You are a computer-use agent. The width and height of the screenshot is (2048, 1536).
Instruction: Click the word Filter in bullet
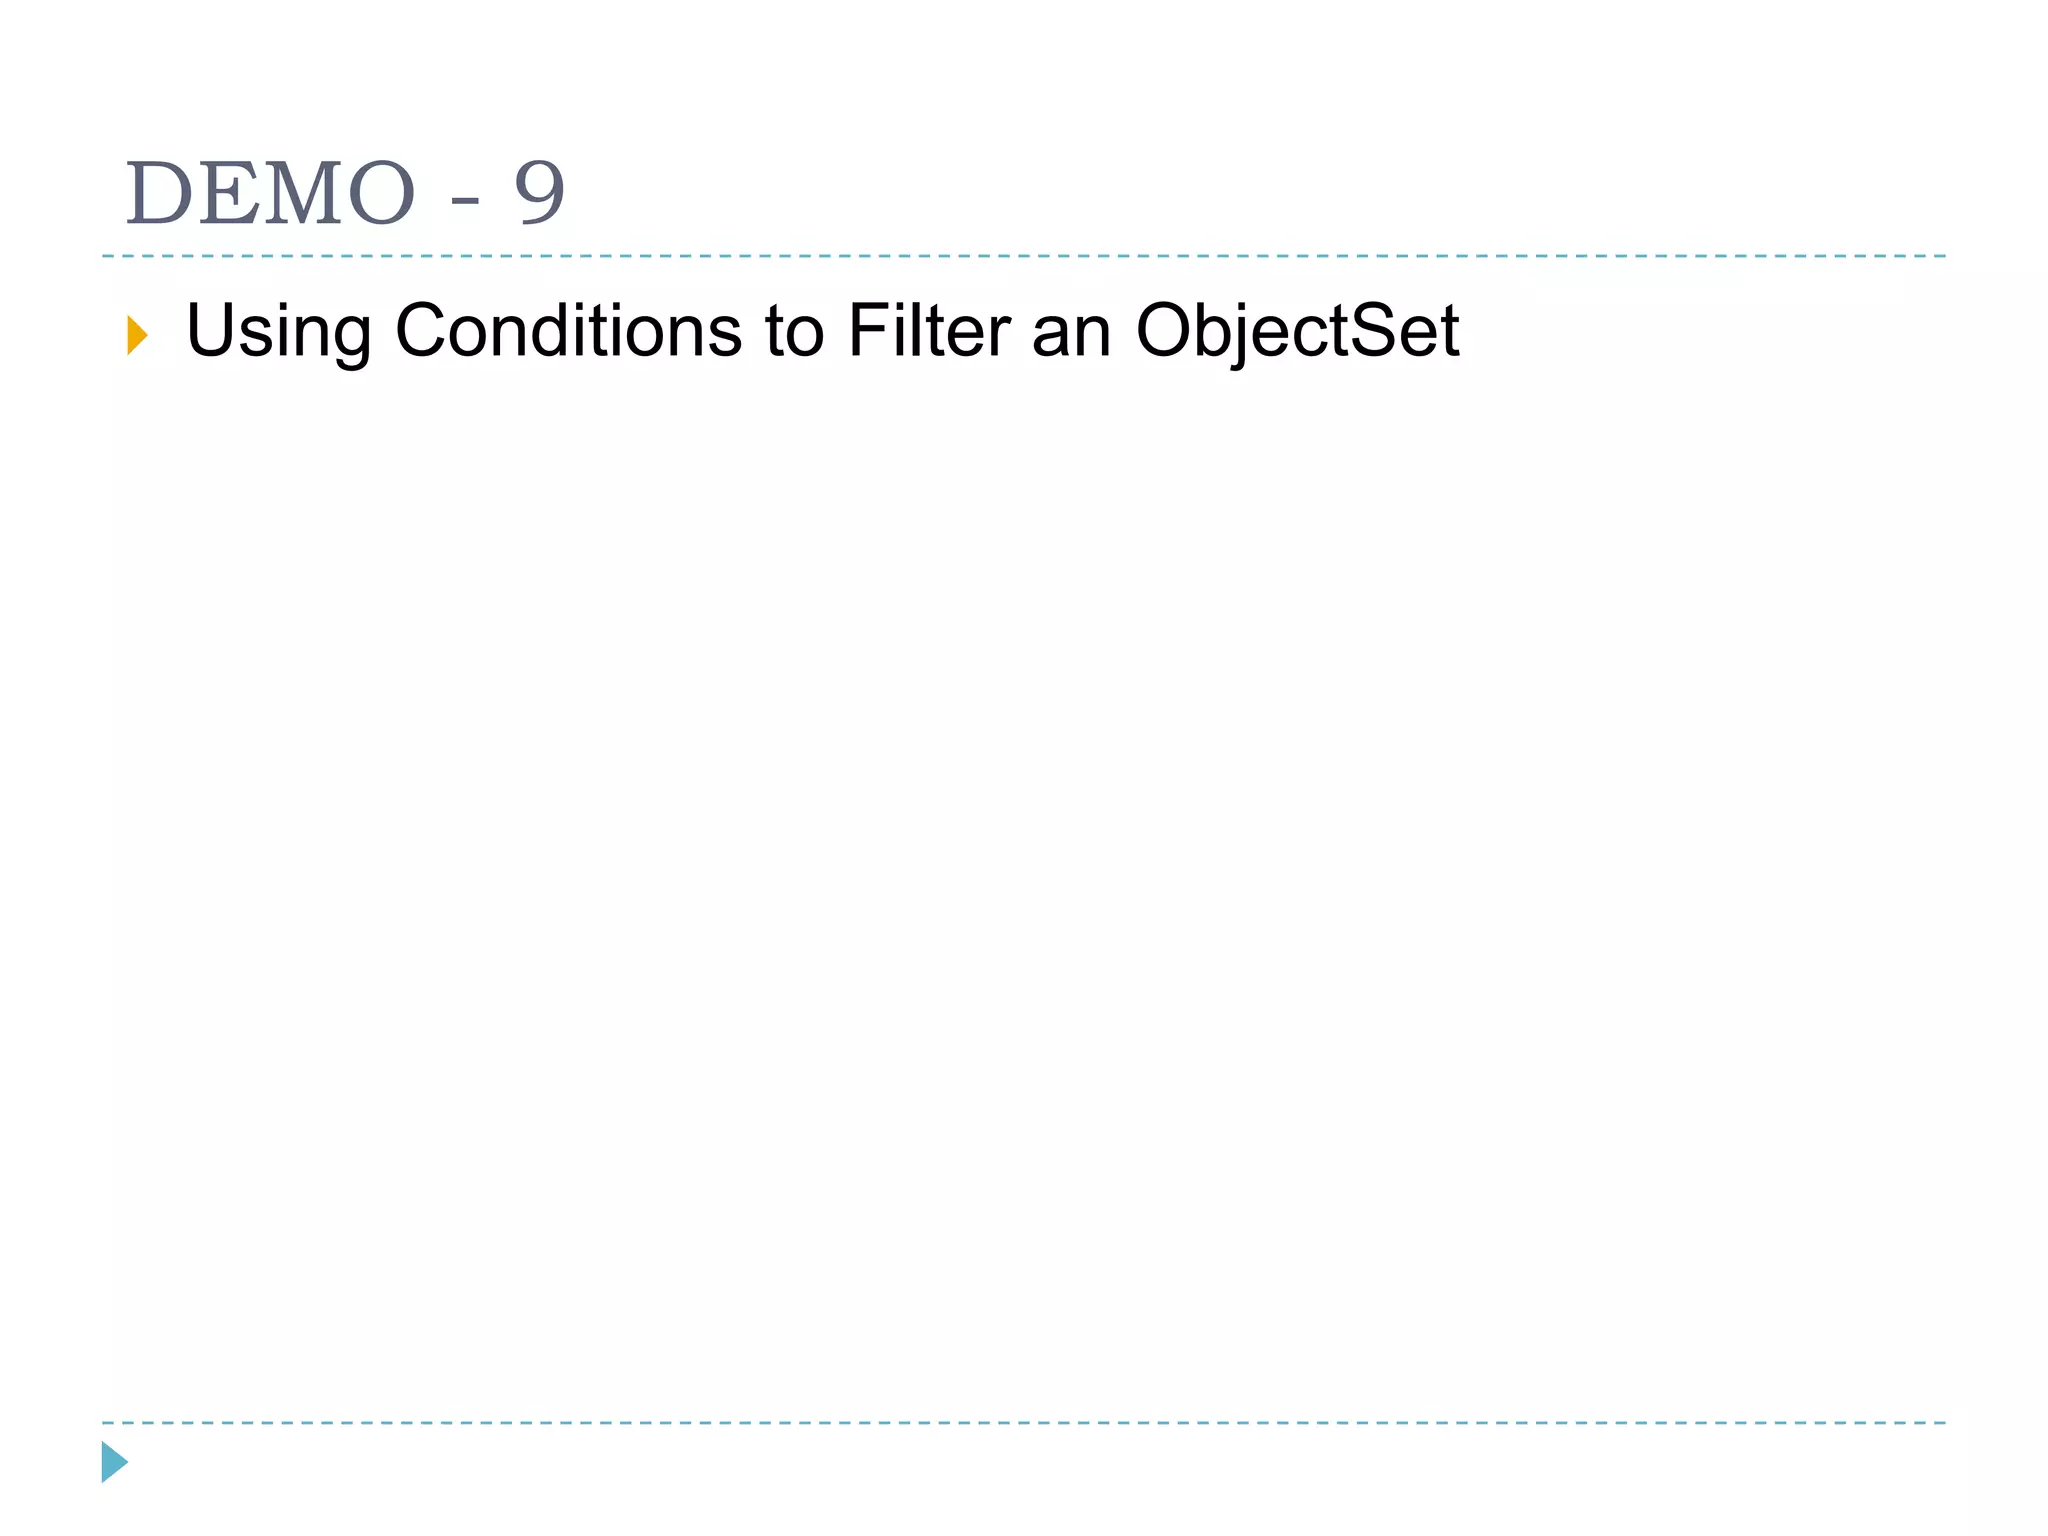[x=929, y=330]
